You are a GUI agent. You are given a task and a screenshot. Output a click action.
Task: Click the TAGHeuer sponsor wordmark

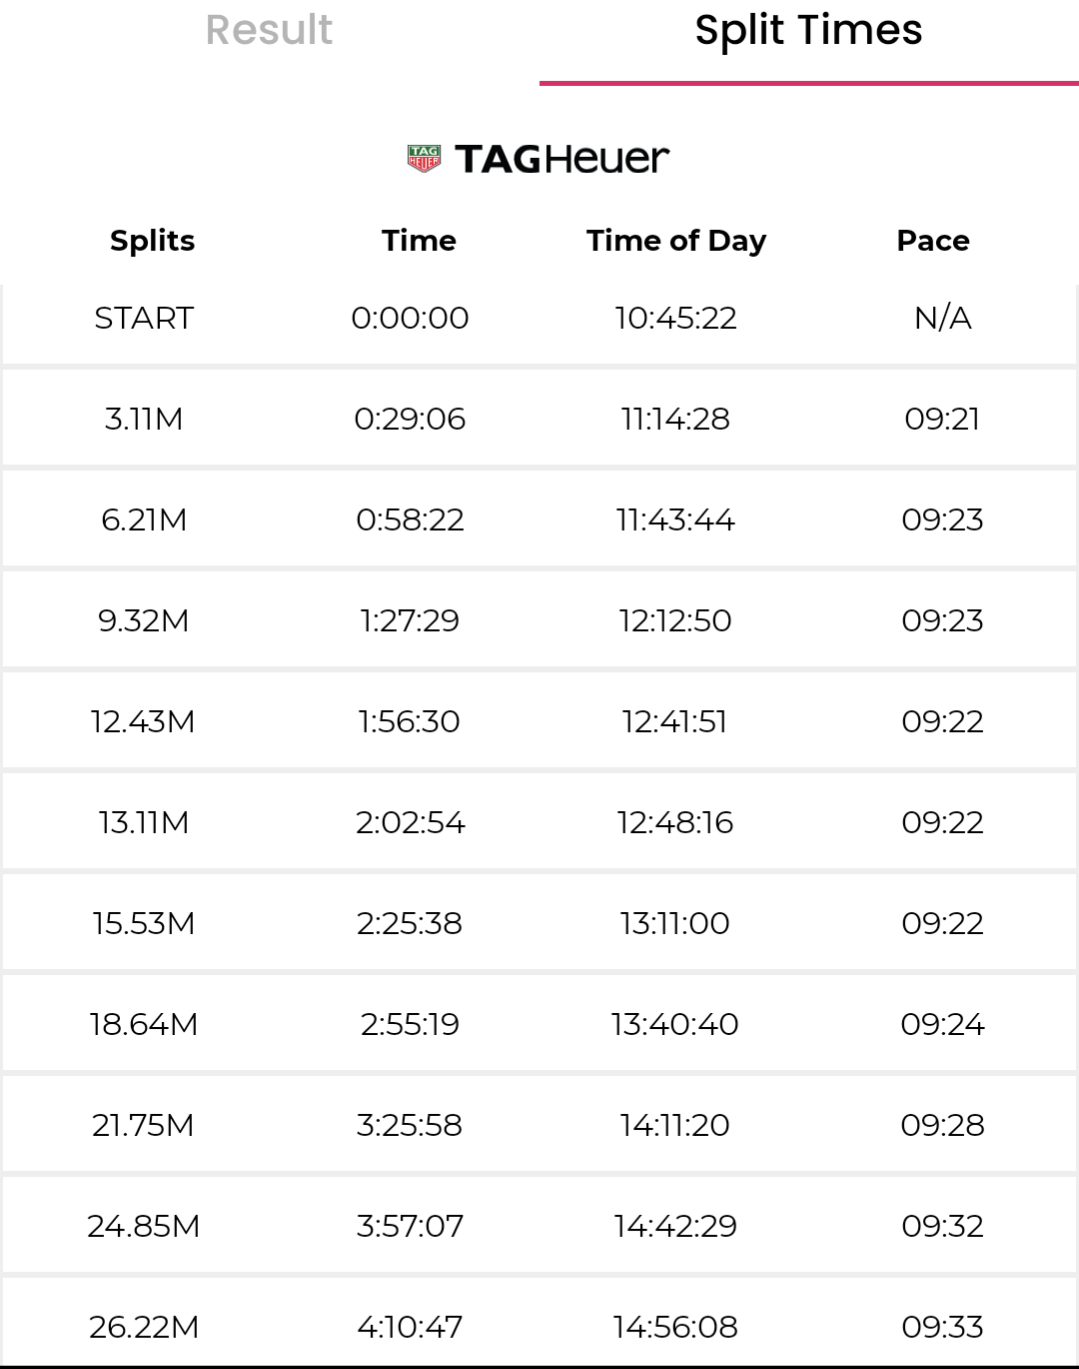tap(561, 158)
